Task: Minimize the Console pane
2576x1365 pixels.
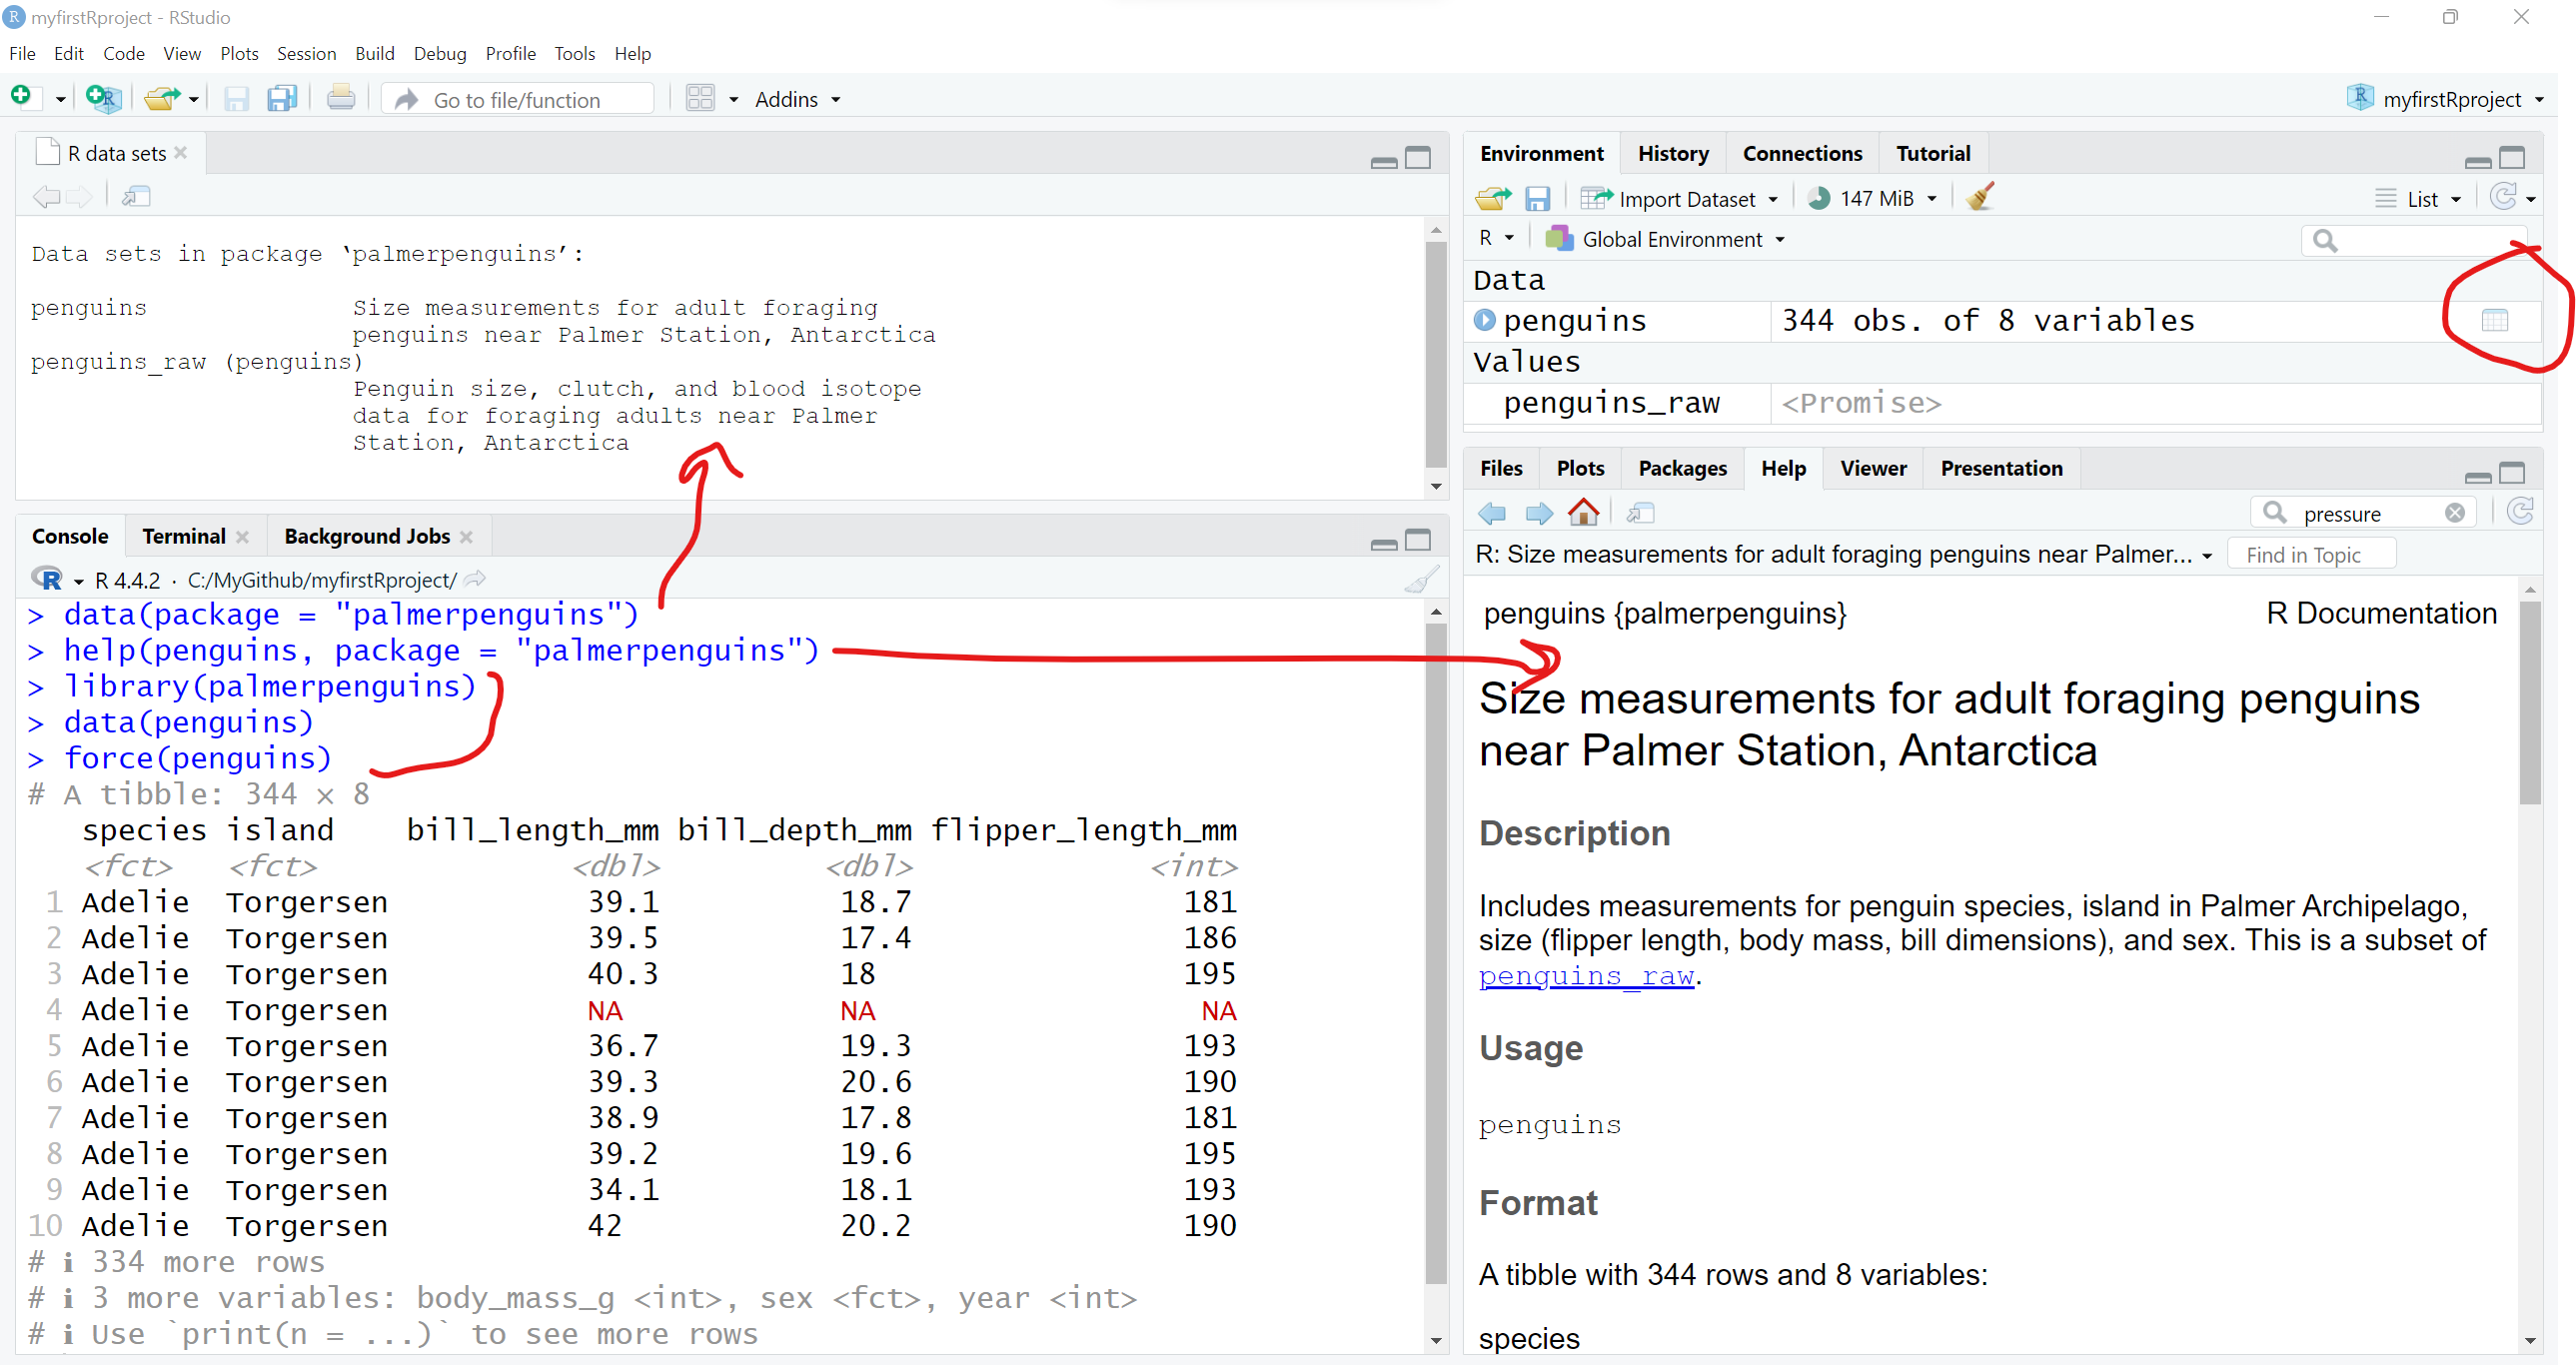Action: pyautogui.click(x=1384, y=543)
